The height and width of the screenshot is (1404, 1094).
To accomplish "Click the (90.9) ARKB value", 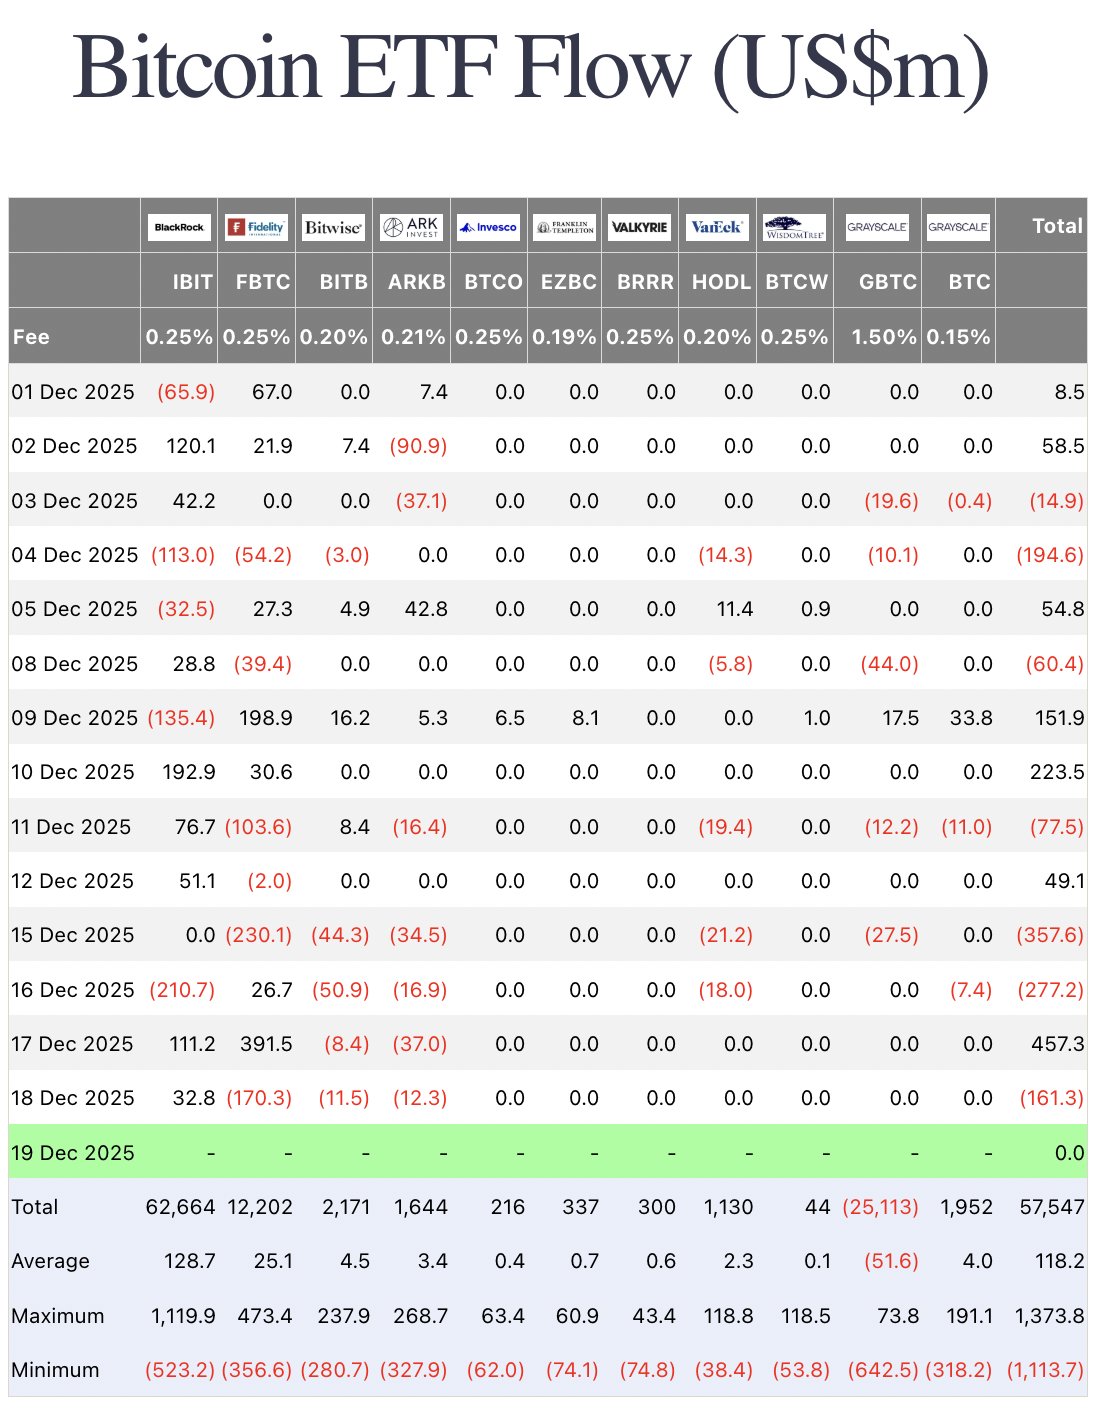I will click(418, 446).
